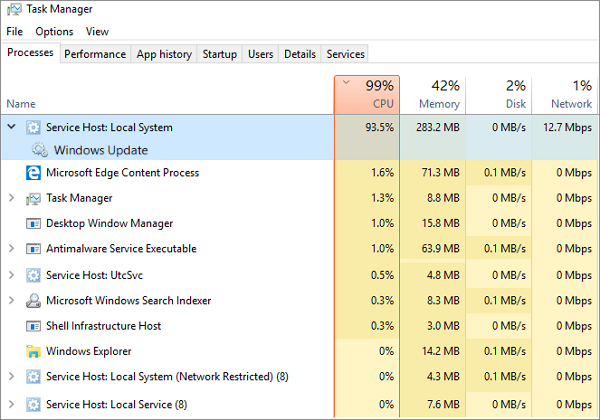Click the Microsoft Windows Search Indexer icon
The height and width of the screenshot is (420, 600).
pos(33,301)
